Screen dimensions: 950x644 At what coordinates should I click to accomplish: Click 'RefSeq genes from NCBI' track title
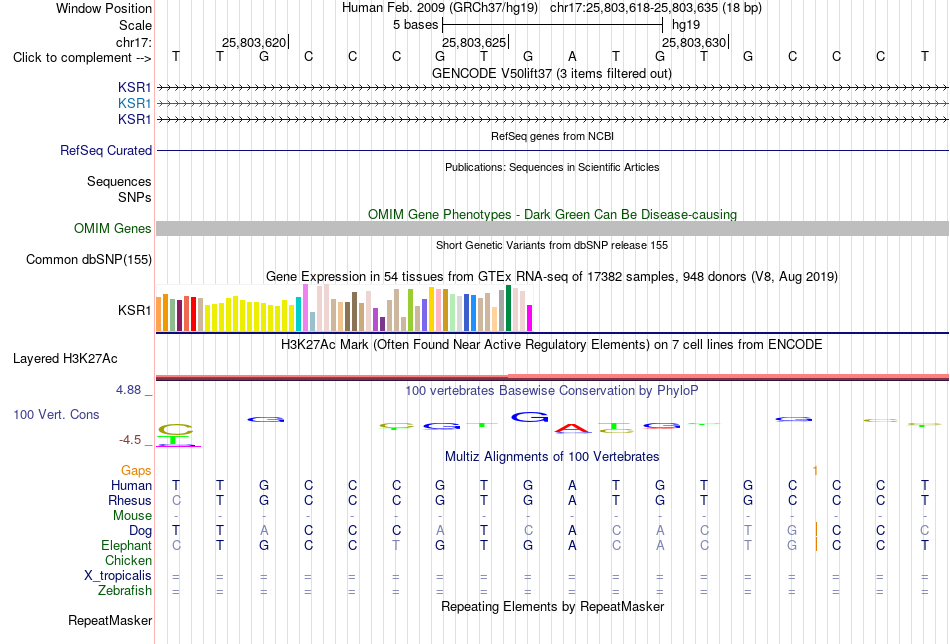tap(552, 136)
